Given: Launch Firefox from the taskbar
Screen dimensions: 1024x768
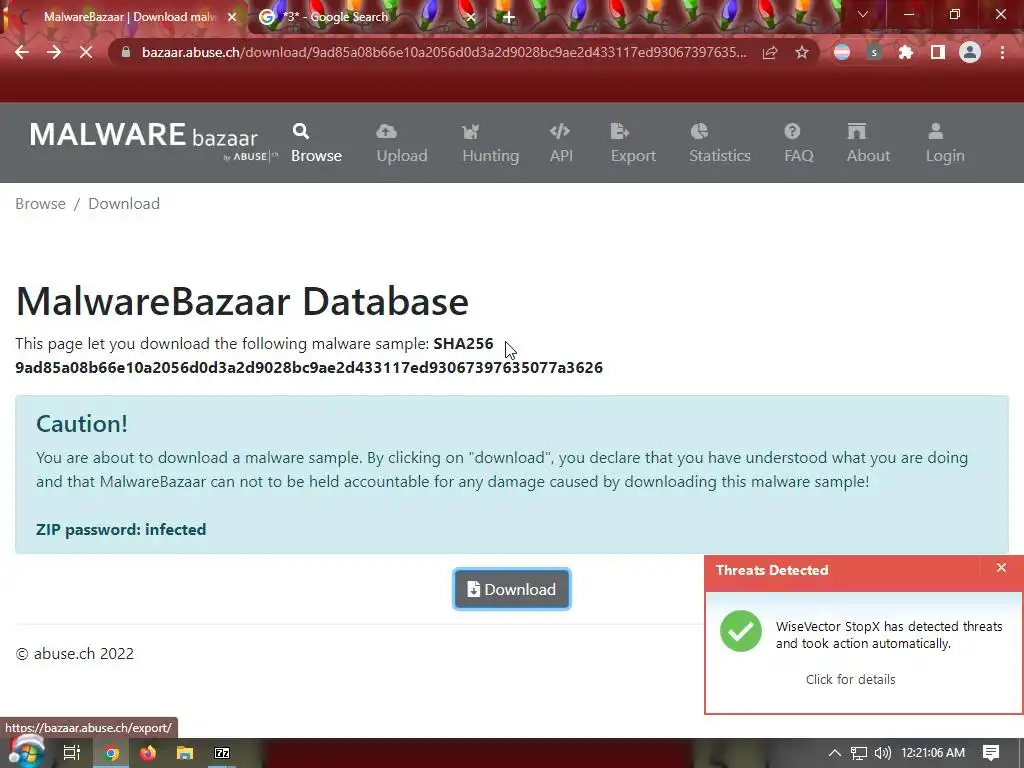Looking at the screenshot, I should point(148,753).
